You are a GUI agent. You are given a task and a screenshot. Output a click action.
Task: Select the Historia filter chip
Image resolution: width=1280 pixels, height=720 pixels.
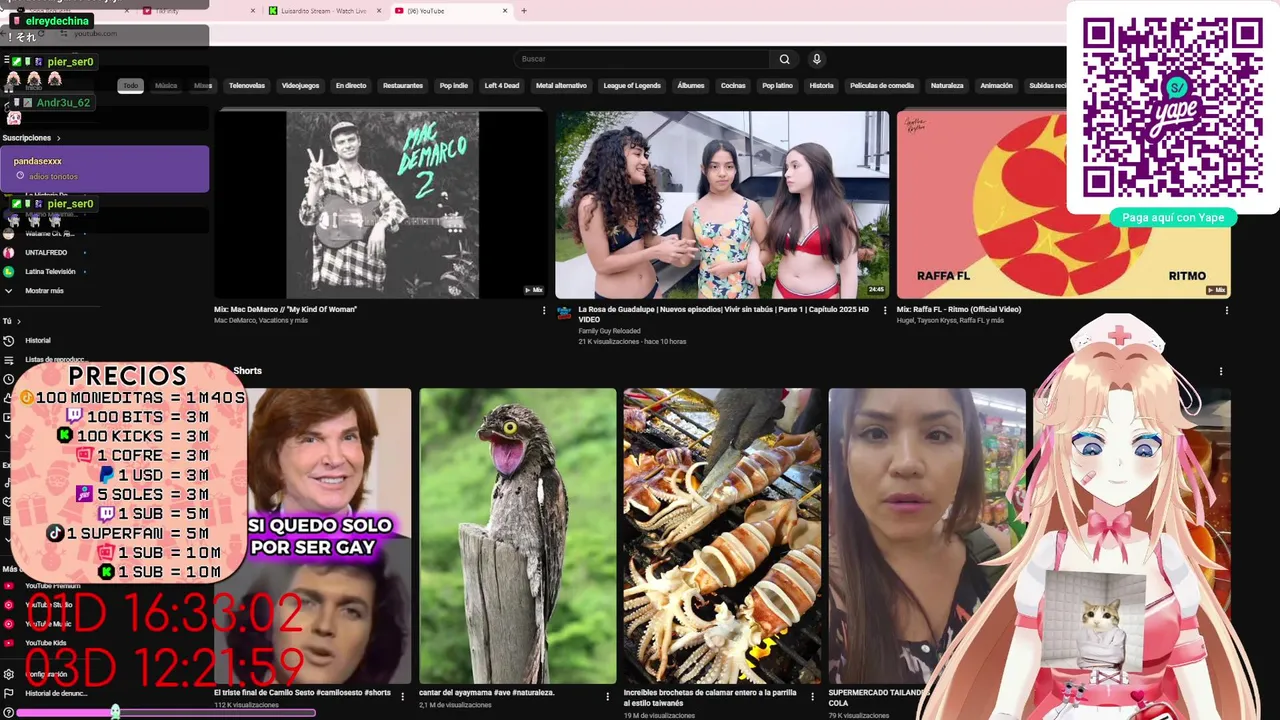point(822,86)
